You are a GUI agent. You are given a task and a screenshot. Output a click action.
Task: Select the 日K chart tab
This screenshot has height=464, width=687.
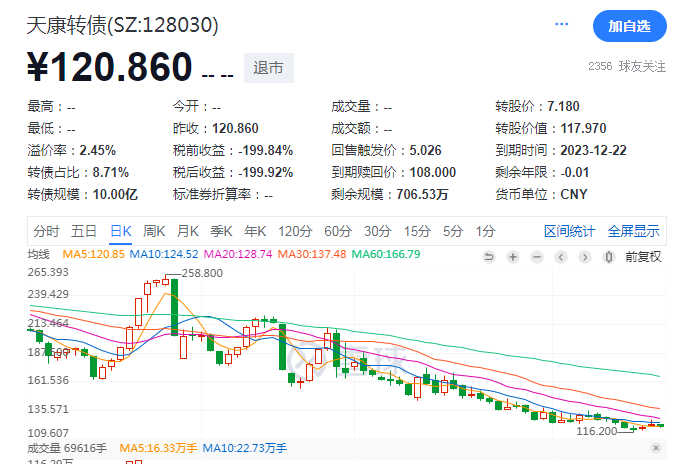tap(121, 231)
